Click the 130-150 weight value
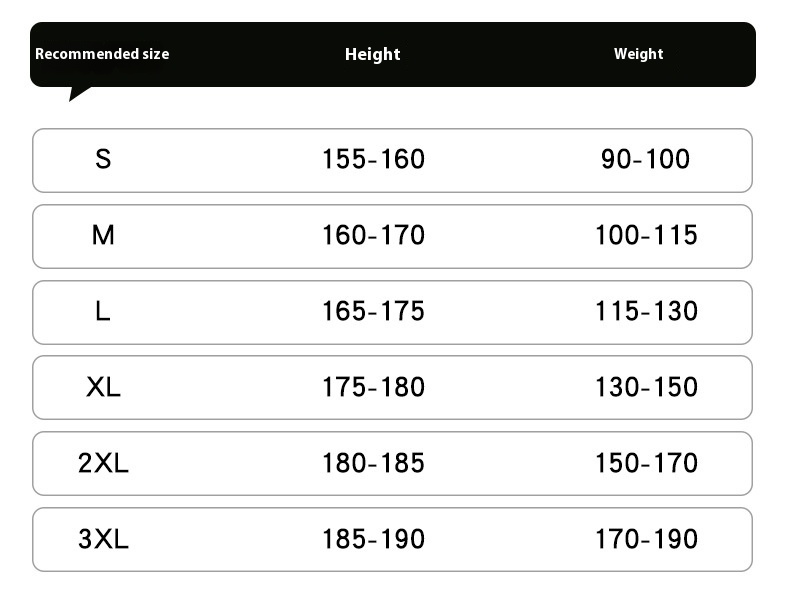Image resolution: width=790 pixels, height=601 pixels. pyautogui.click(x=646, y=387)
